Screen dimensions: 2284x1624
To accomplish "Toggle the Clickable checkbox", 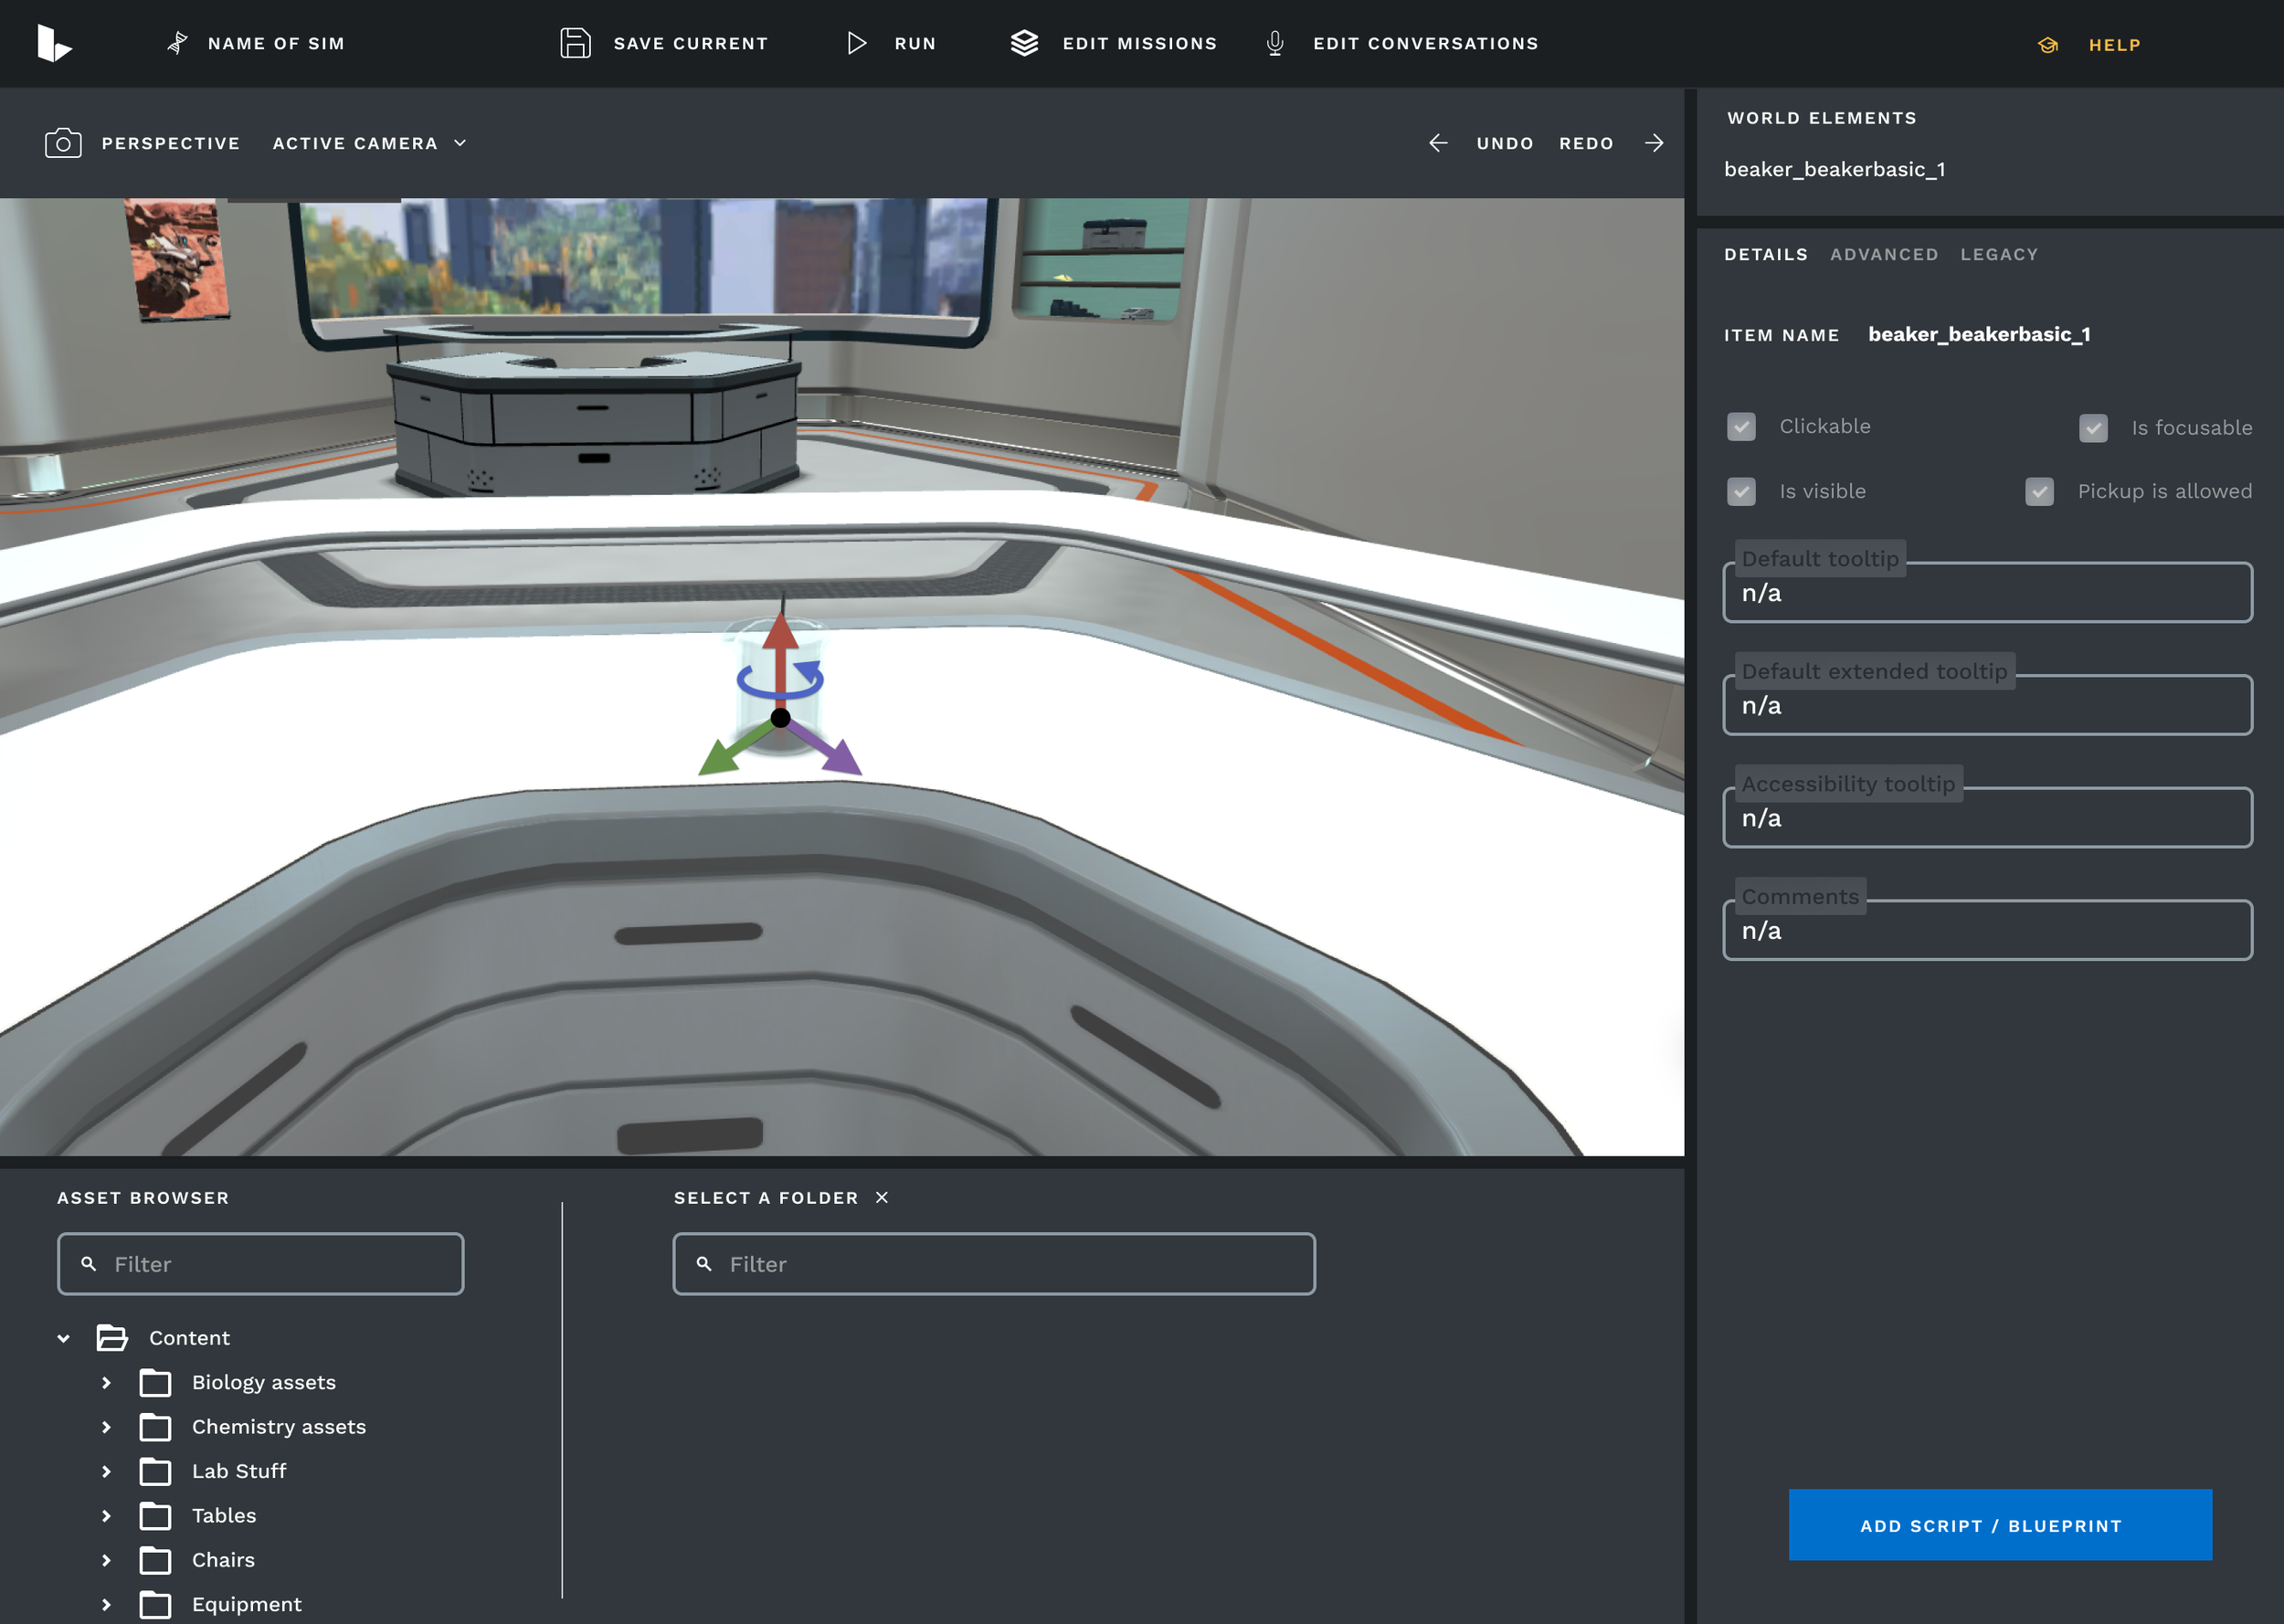I will (1741, 427).
